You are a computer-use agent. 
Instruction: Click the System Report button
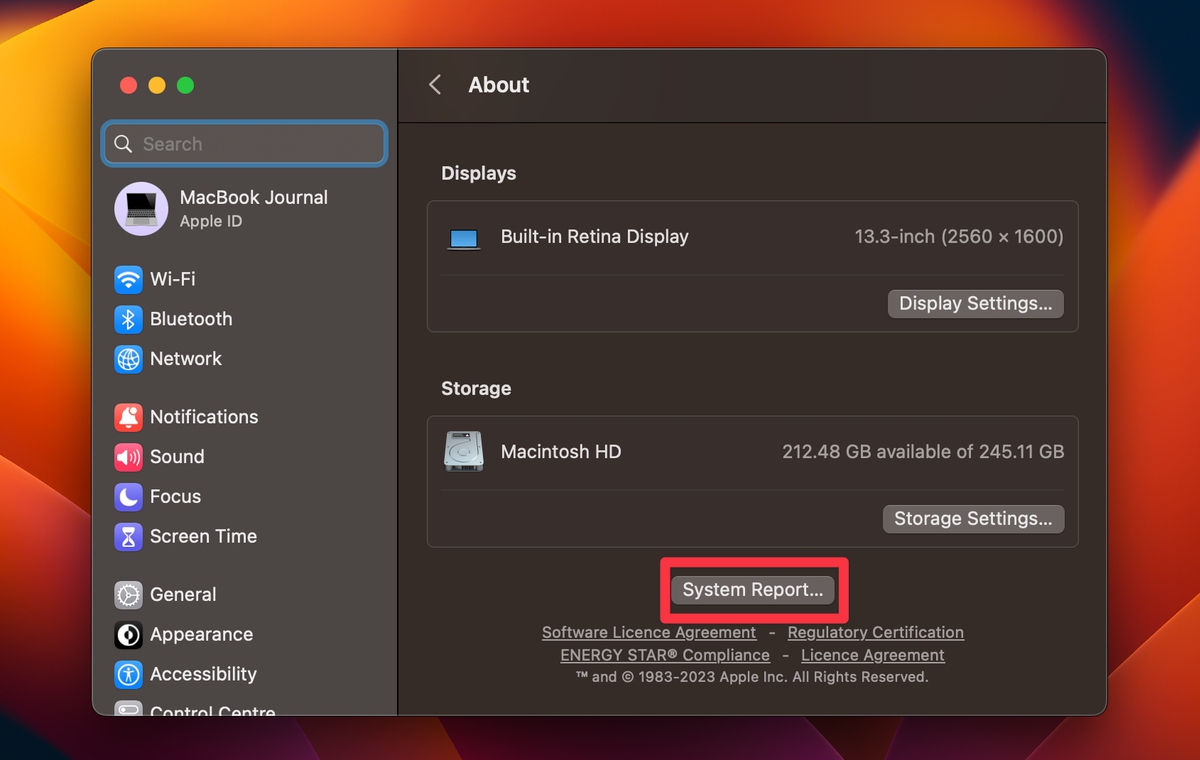[x=753, y=590]
